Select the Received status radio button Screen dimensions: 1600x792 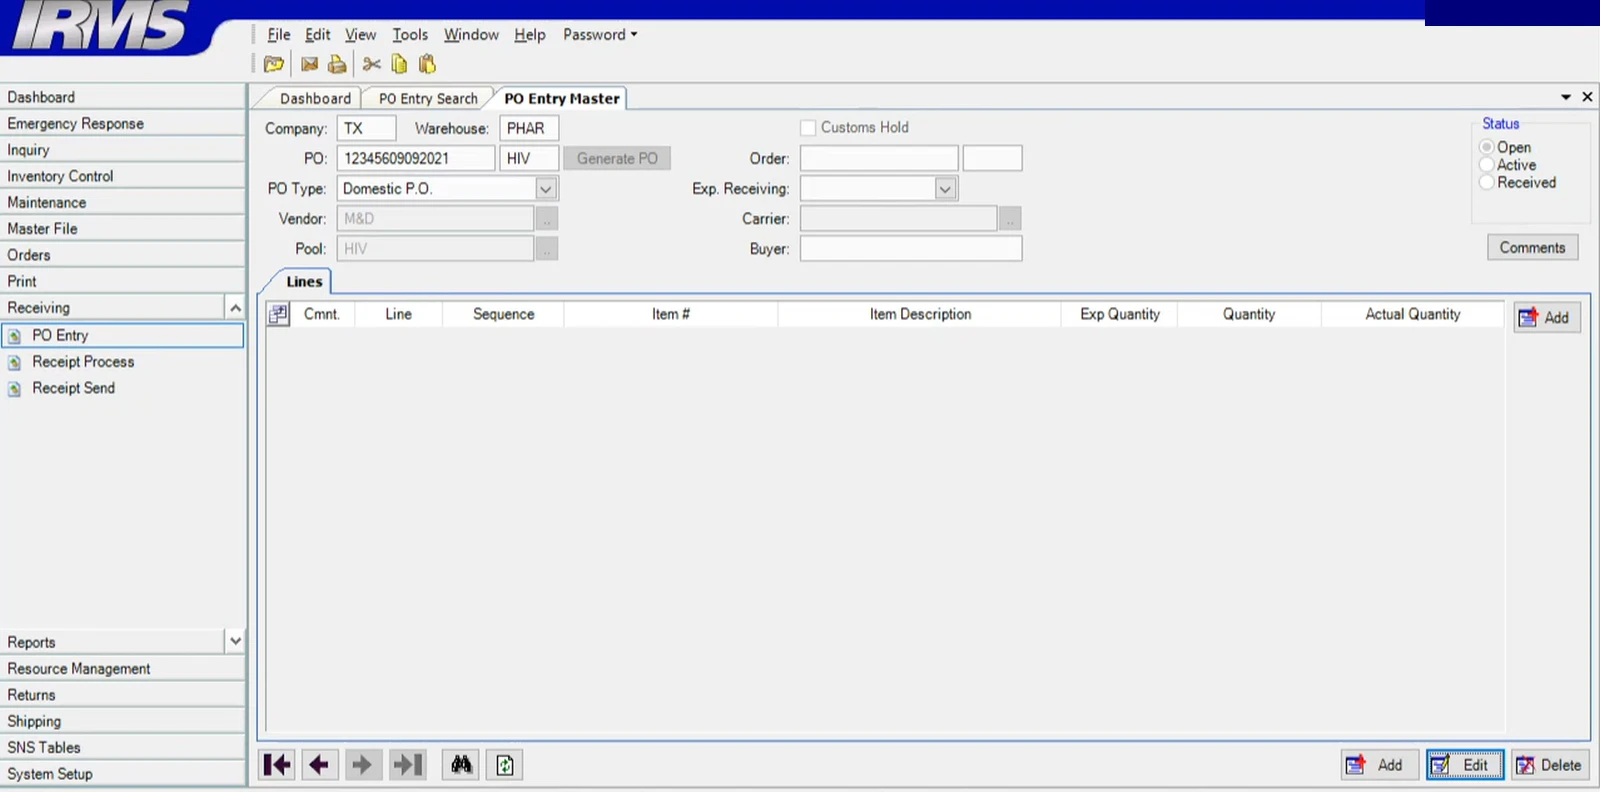tap(1487, 183)
